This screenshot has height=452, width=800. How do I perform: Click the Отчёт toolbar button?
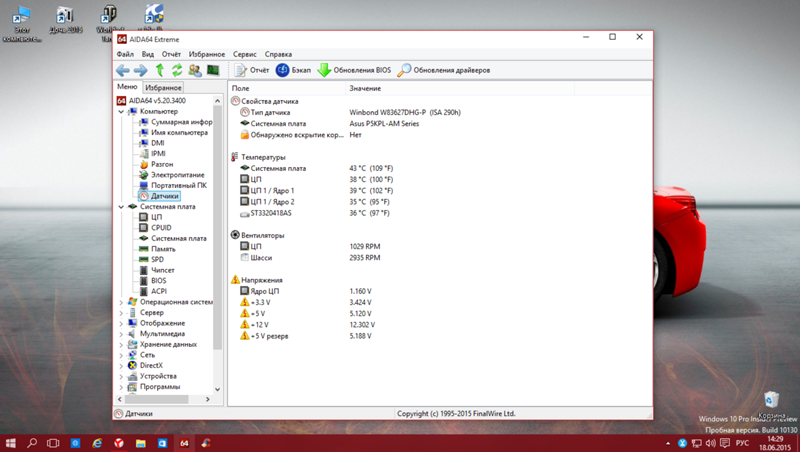click(252, 71)
